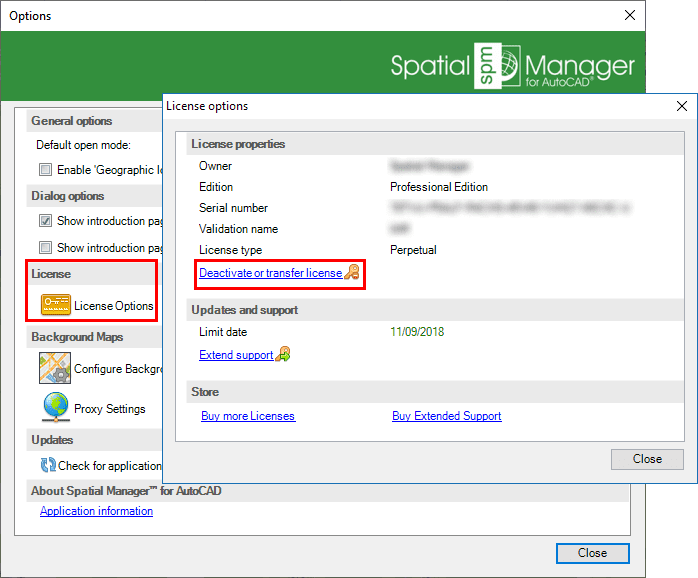Click the License Options key card icon
The width and height of the screenshot is (698, 578).
55,305
